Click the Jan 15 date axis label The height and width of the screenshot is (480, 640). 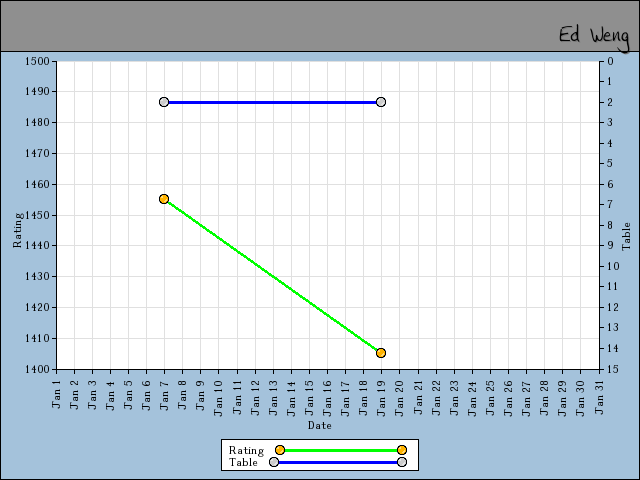(x=309, y=398)
